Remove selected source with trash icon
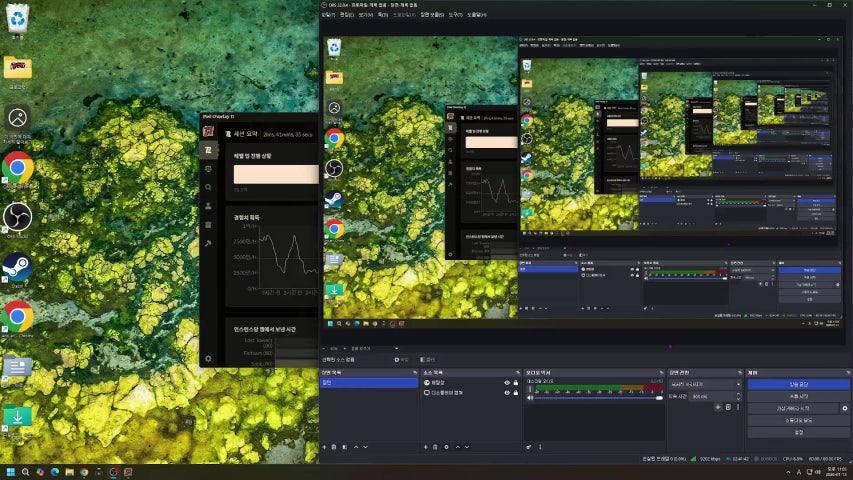The height and width of the screenshot is (480, 853). 435,447
